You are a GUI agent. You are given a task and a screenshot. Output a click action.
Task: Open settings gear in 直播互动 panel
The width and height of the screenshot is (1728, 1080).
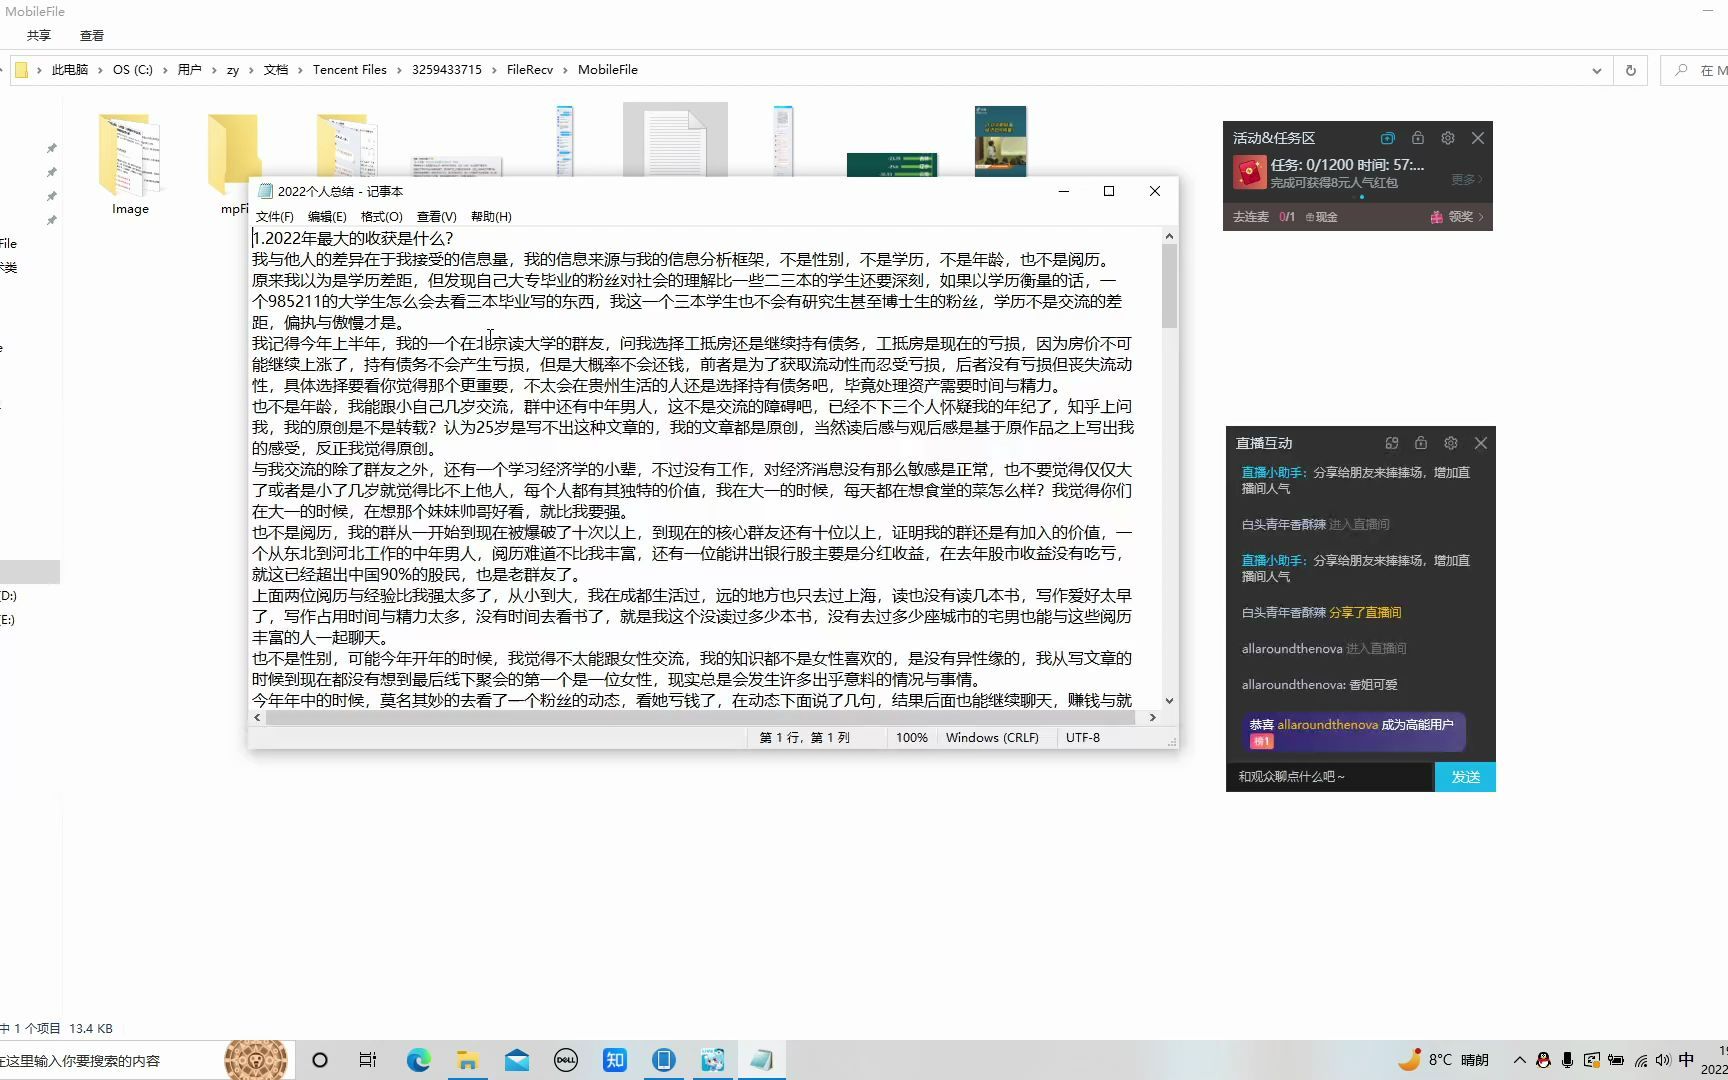coord(1450,443)
